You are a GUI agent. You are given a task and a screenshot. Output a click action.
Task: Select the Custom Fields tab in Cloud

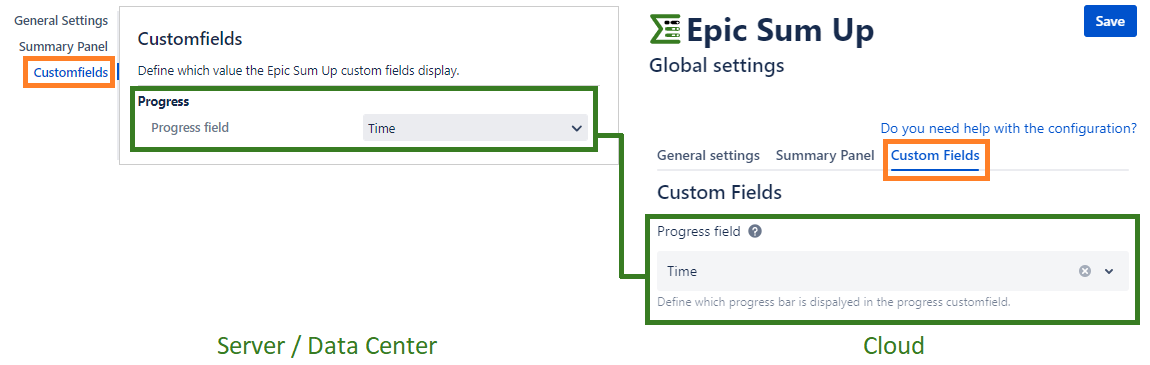coord(935,155)
